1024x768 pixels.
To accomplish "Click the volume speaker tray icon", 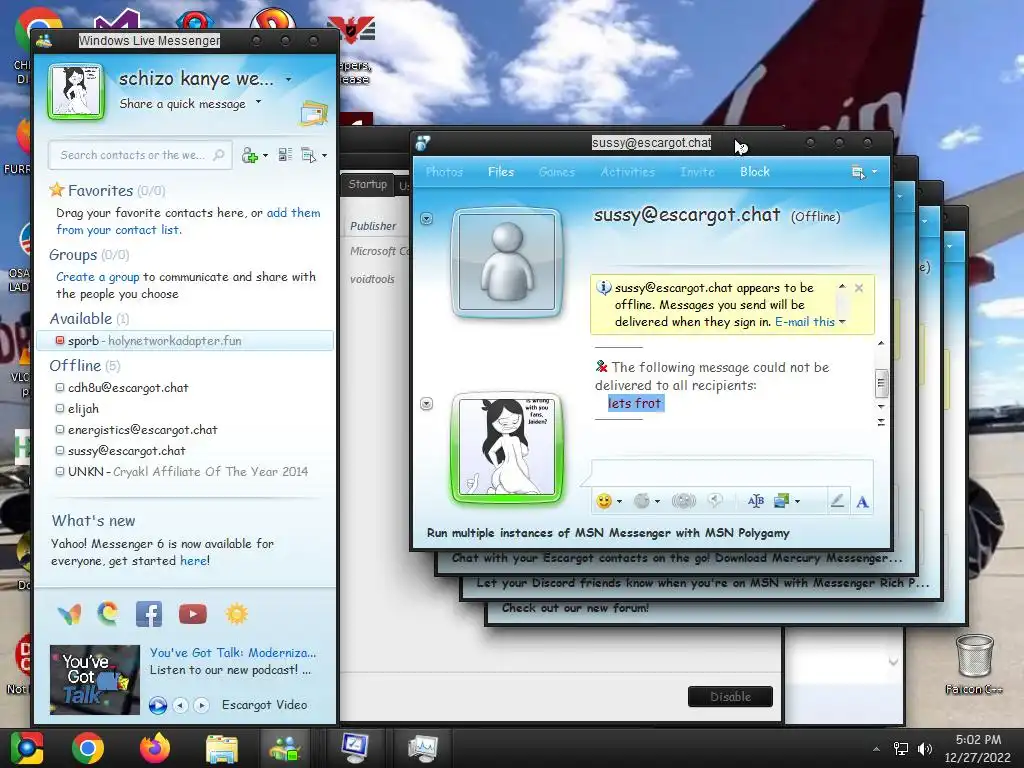I will tap(925, 749).
